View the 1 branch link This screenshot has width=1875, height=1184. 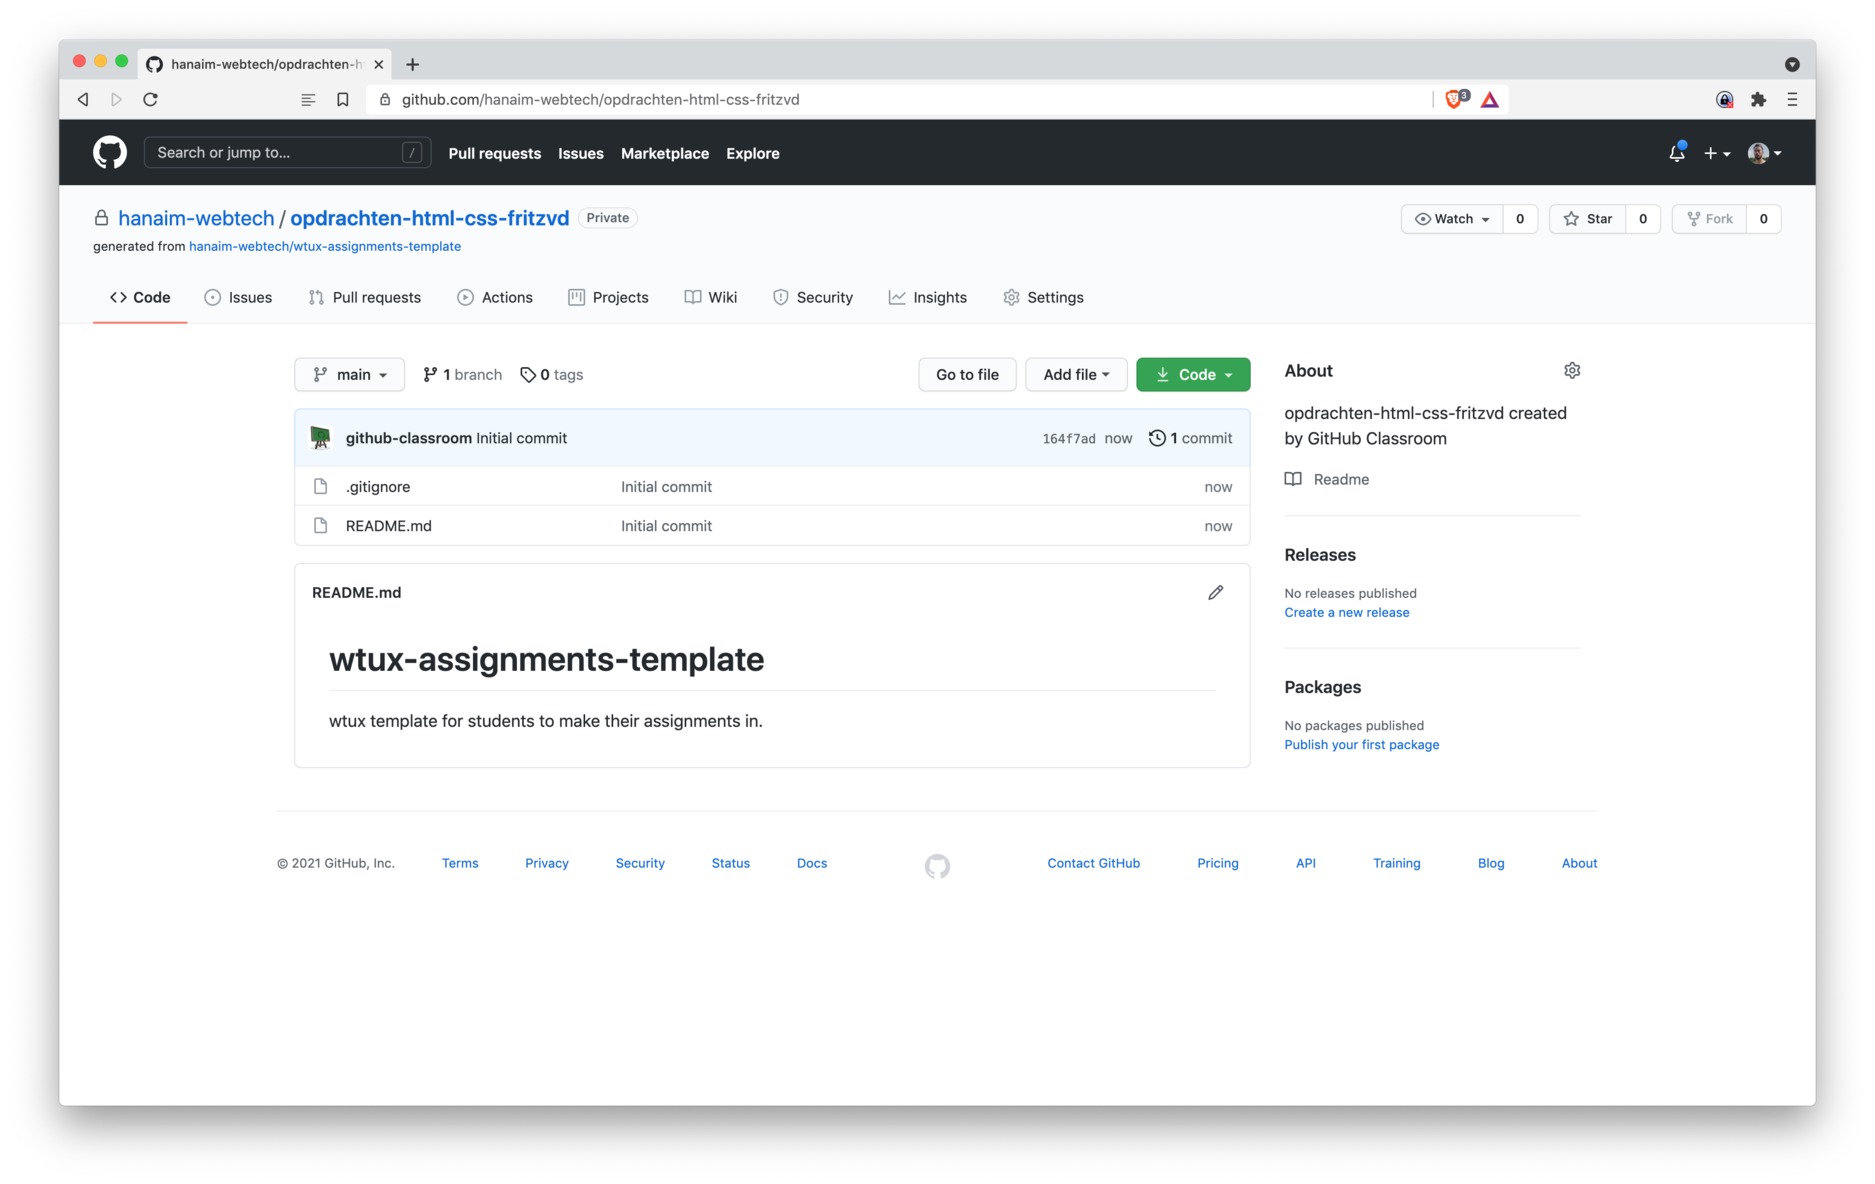(462, 374)
